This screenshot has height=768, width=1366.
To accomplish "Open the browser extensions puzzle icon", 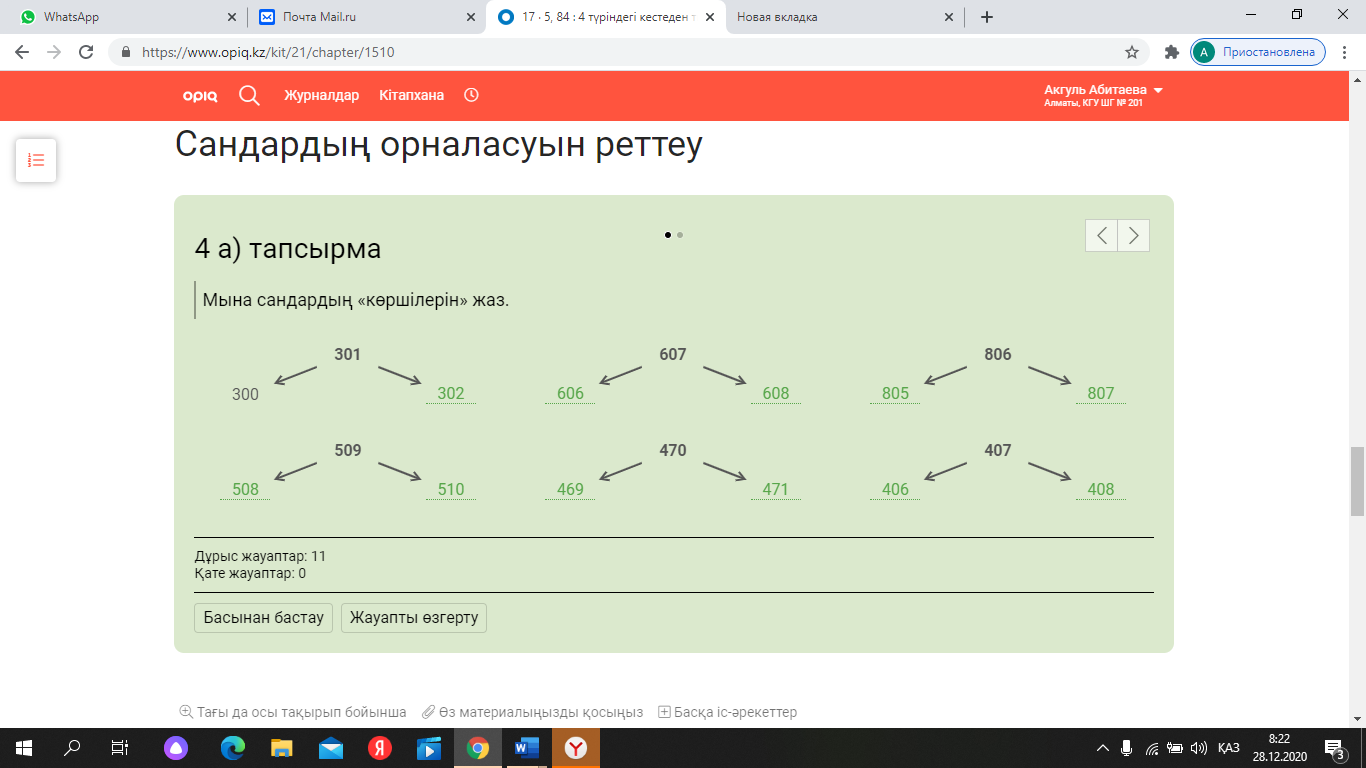I will tap(1172, 52).
